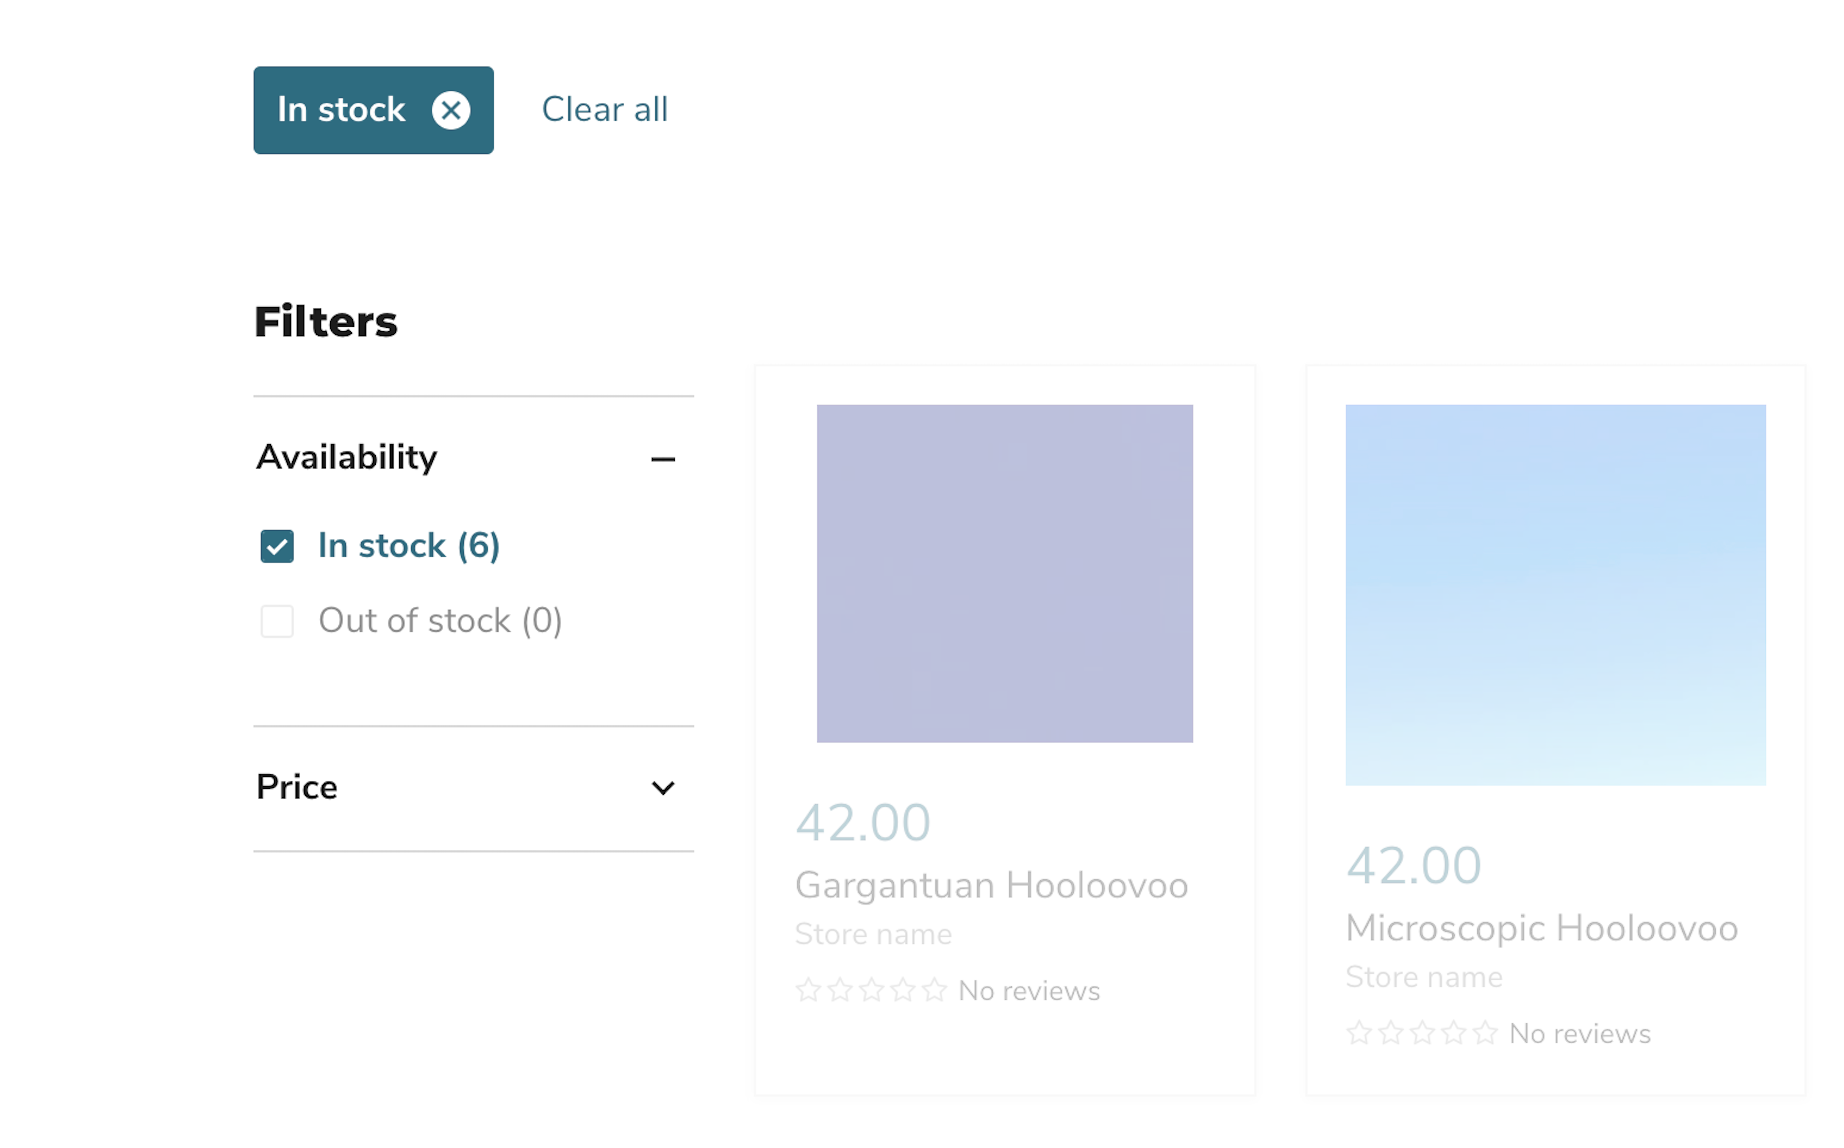Click the In stock (6) label text
Viewport: 1844px width, 1148px height.
(x=409, y=546)
